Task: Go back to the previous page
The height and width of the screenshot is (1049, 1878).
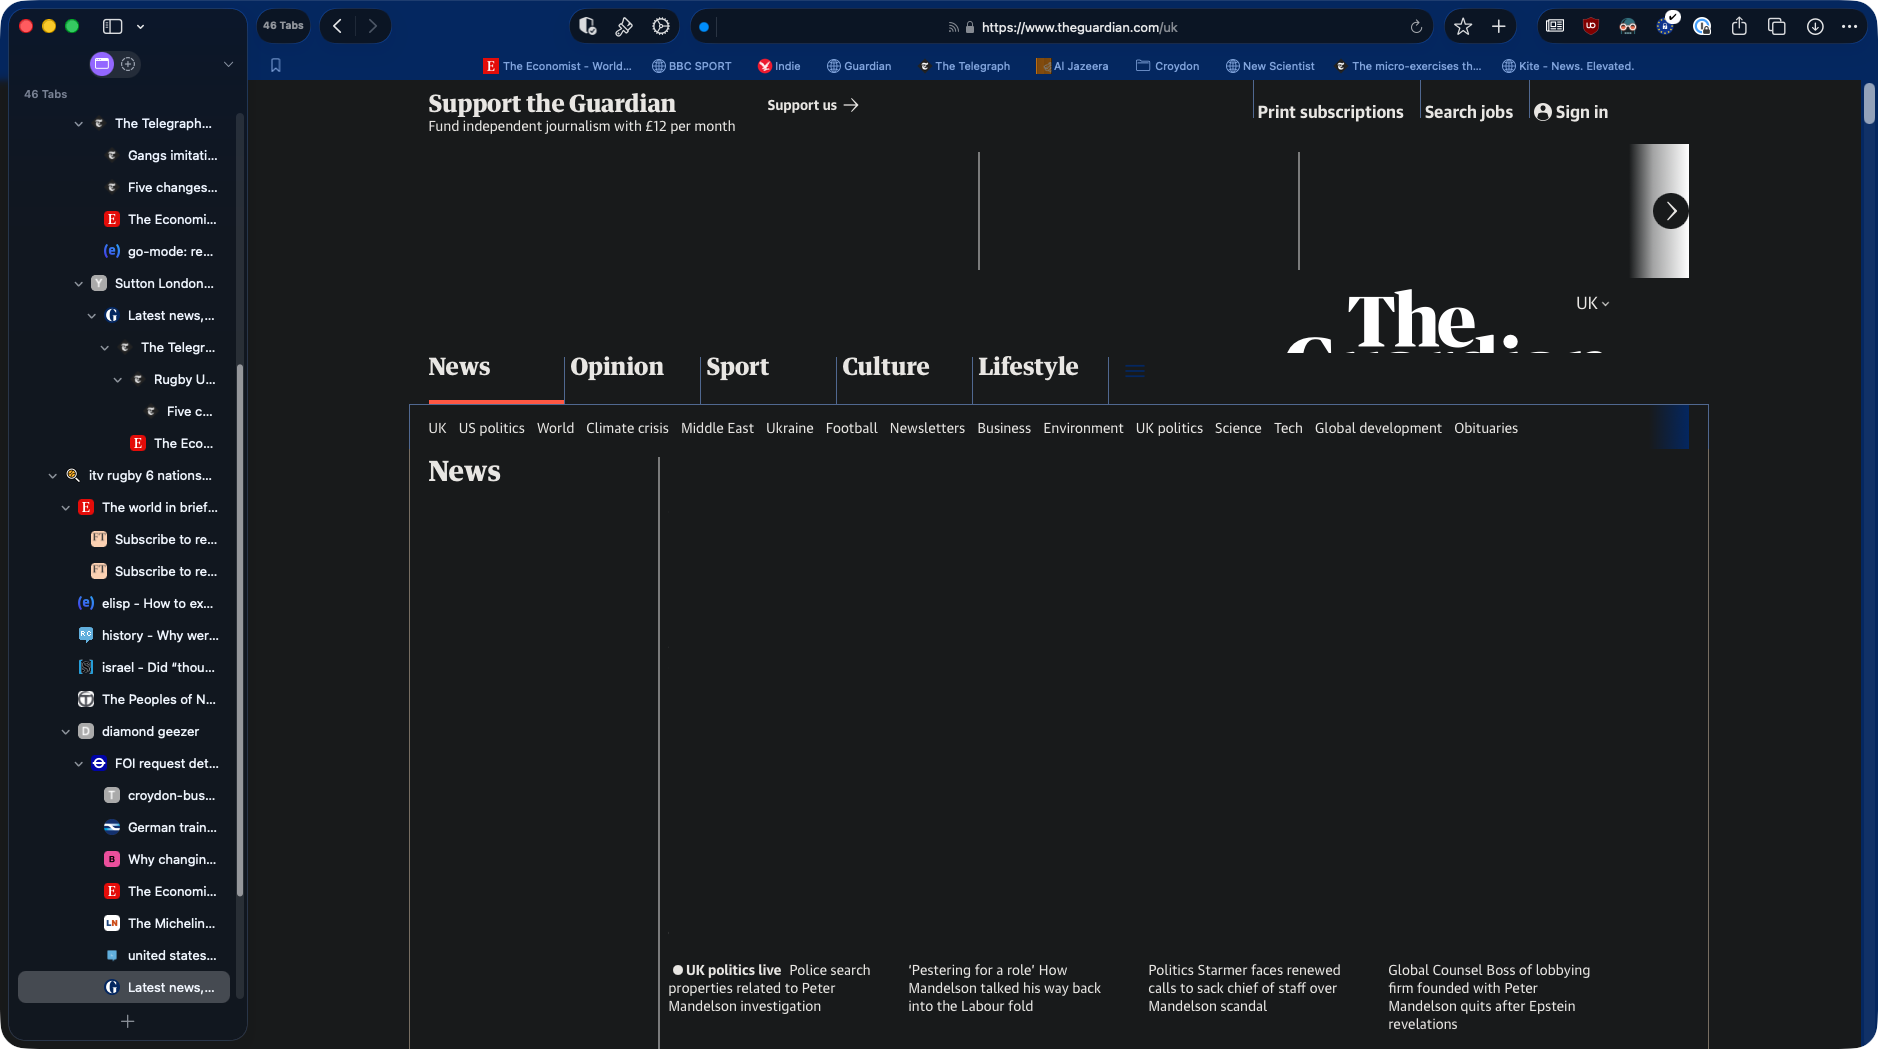Action: click(x=338, y=26)
